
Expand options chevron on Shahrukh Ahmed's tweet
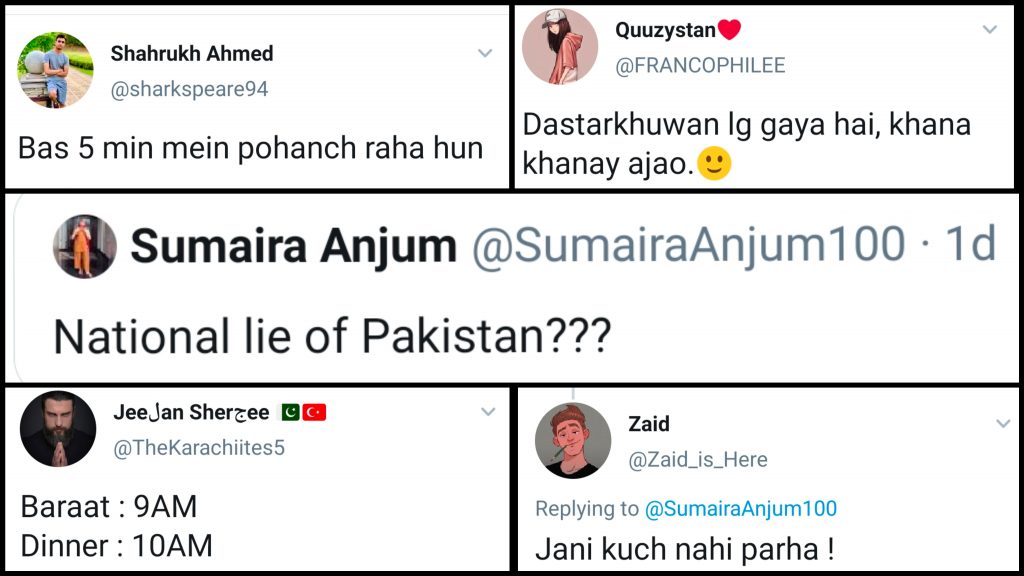pyautogui.click(x=485, y=53)
